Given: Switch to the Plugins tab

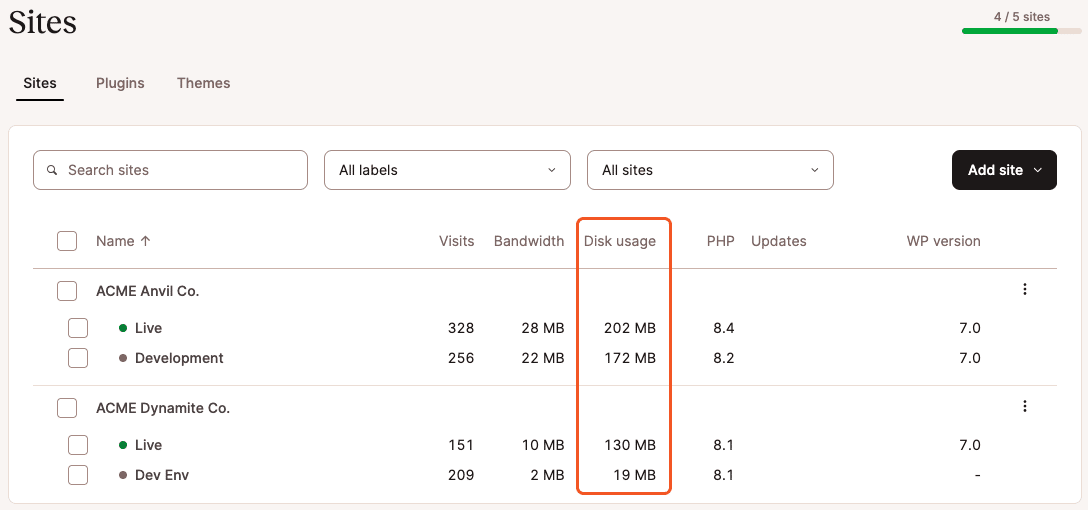Looking at the screenshot, I should [x=120, y=83].
